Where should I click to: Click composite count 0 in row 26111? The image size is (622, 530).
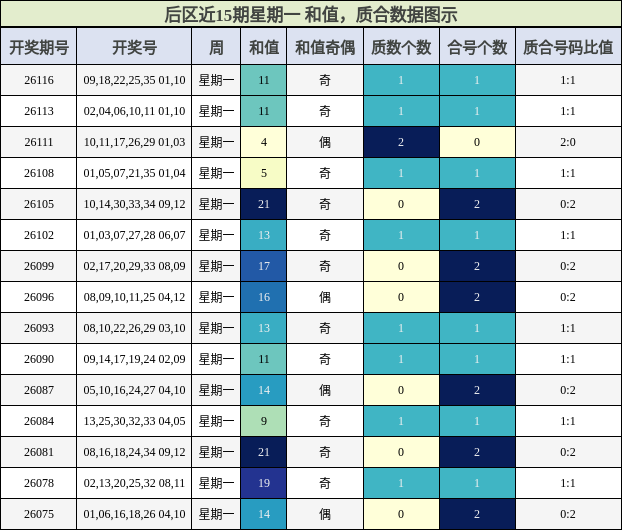click(x=477, y=142)
